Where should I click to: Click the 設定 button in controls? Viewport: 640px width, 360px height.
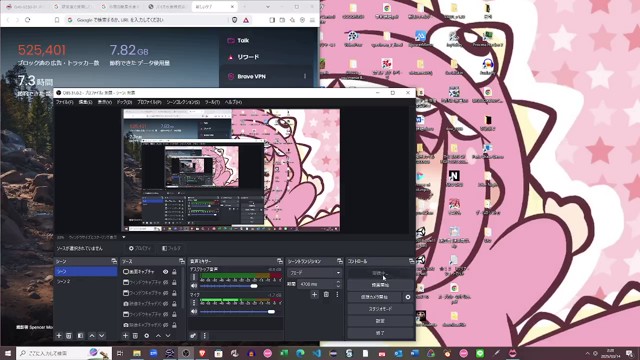tap(380, 321)
